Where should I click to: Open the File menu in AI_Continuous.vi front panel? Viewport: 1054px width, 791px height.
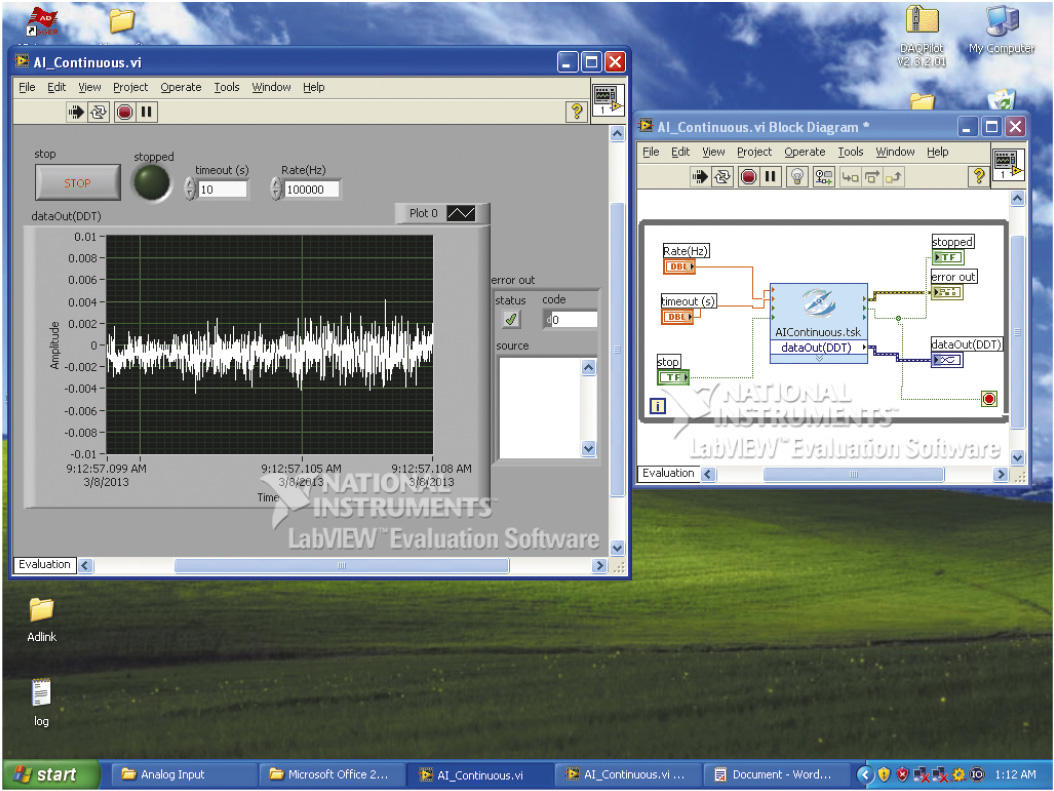coord(27,87)
